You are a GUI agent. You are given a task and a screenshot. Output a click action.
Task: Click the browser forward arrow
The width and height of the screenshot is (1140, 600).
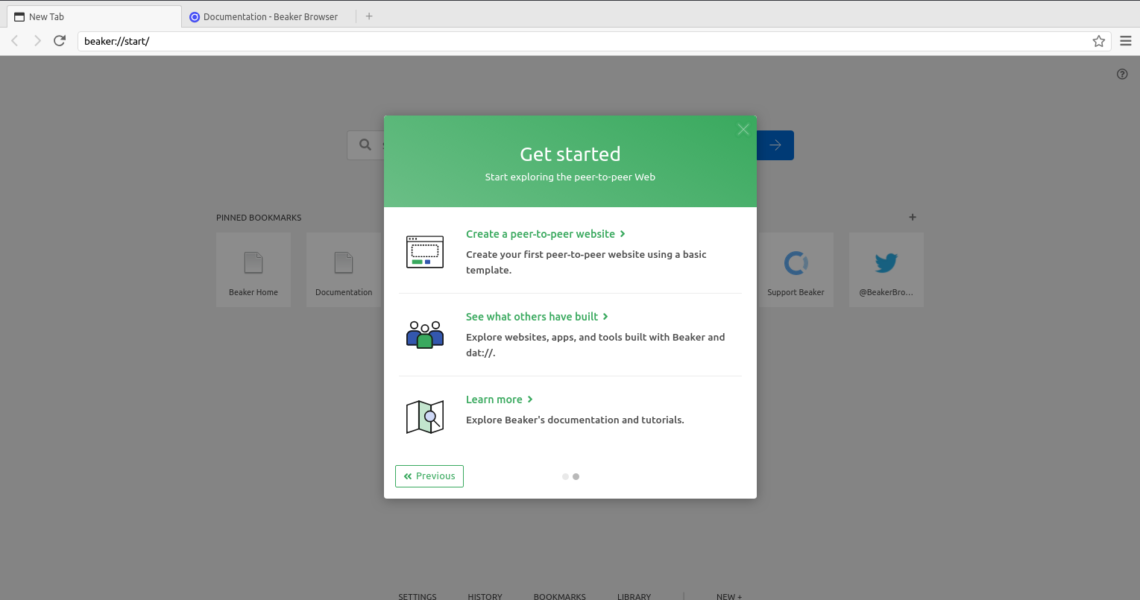pos(37,41)
